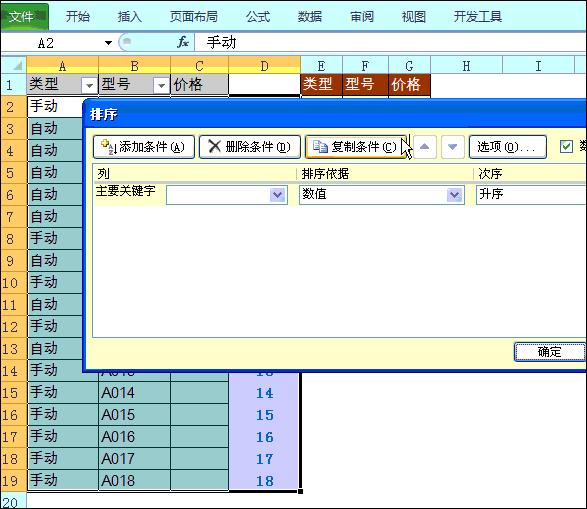Open the 公式 tab
This screenshot has height=509, width=587.
click(258, 16)
